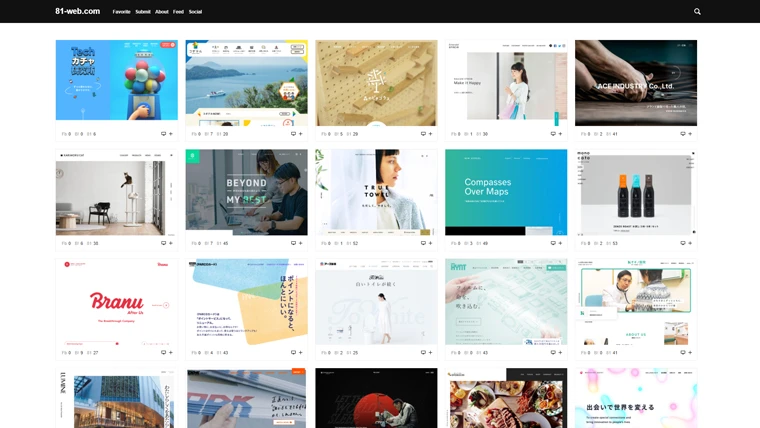The image size is (760, 428).
Task: Click comment icon under Make it Happy card
Action: [x=553, y=134]
